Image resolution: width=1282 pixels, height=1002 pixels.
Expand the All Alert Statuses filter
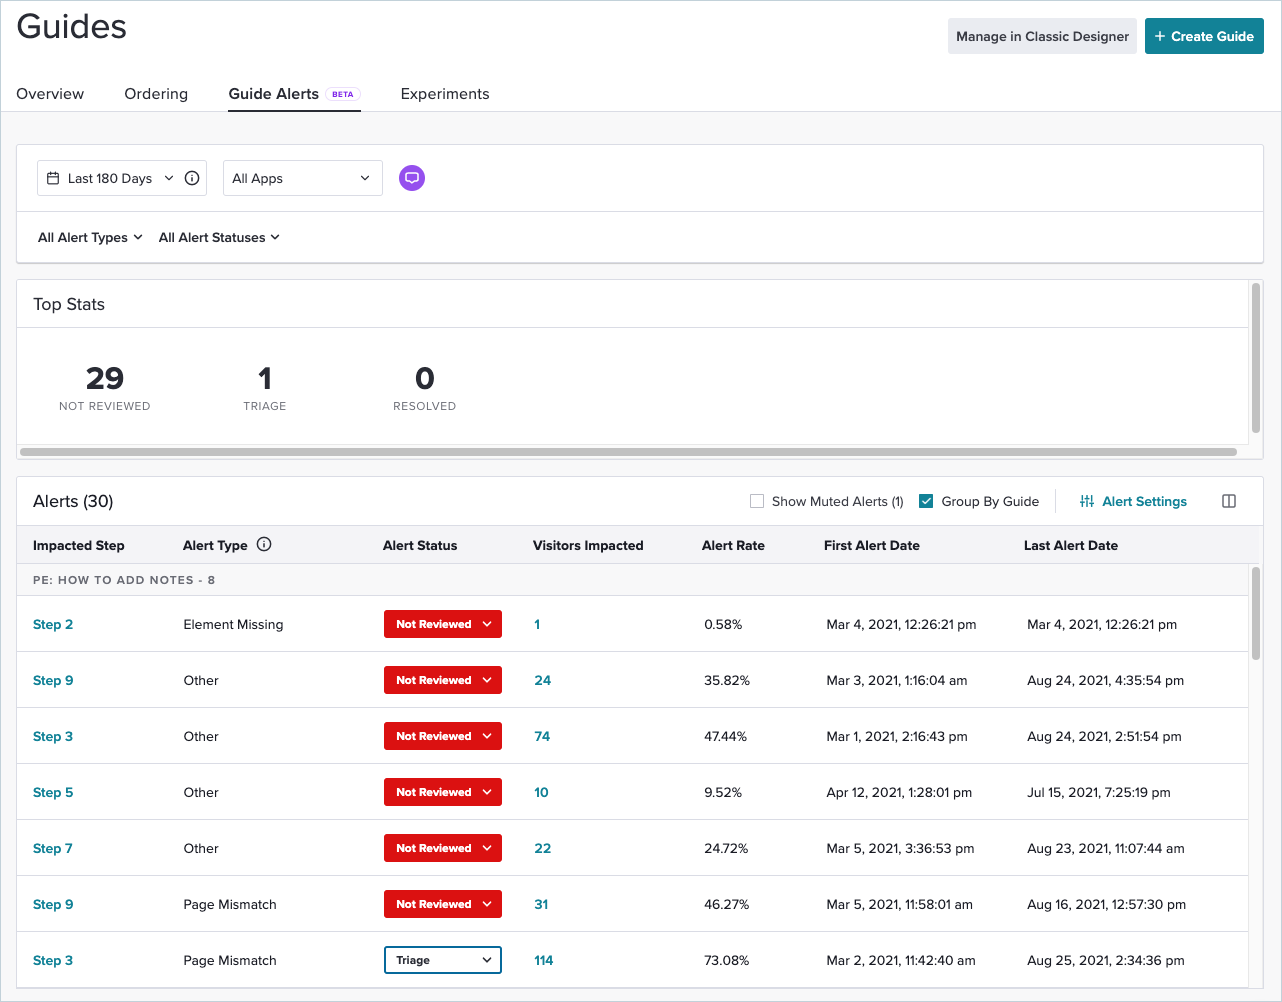(x=219, y=237)
